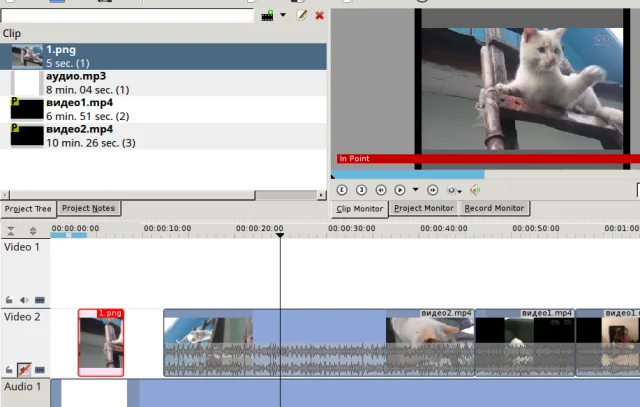
Task: Toggle lock on Video 1 track
Action: click(x=9, y=300)
